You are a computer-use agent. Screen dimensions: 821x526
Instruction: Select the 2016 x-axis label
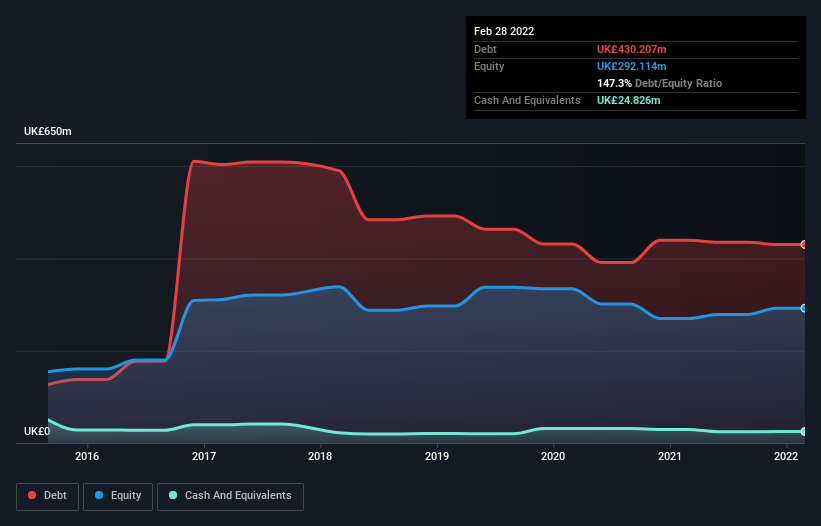click(87, 456)
